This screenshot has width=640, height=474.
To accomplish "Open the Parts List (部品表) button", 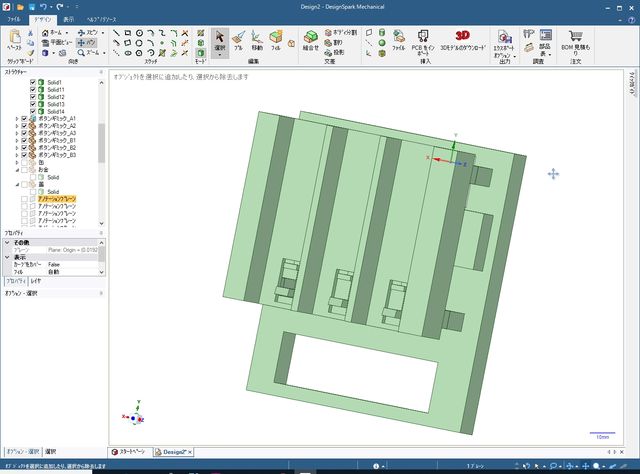I will pos(545,42).
